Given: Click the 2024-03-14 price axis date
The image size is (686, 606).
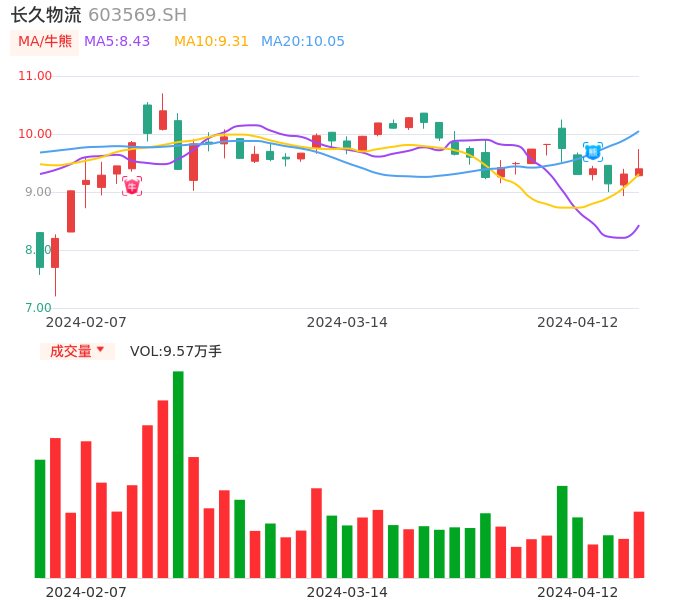Looking at the screenshot, I should (347, 322).
